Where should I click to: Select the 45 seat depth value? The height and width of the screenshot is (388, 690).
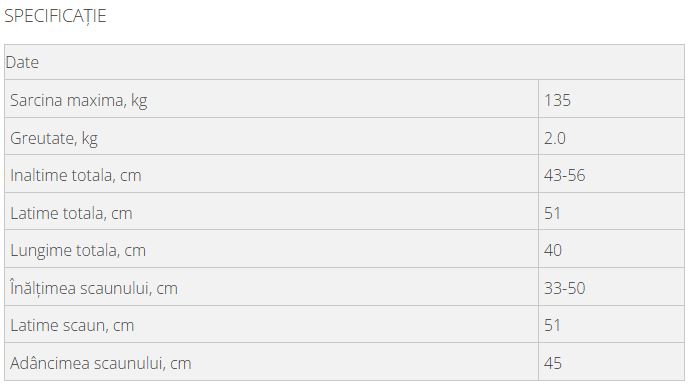pos(553,363)
